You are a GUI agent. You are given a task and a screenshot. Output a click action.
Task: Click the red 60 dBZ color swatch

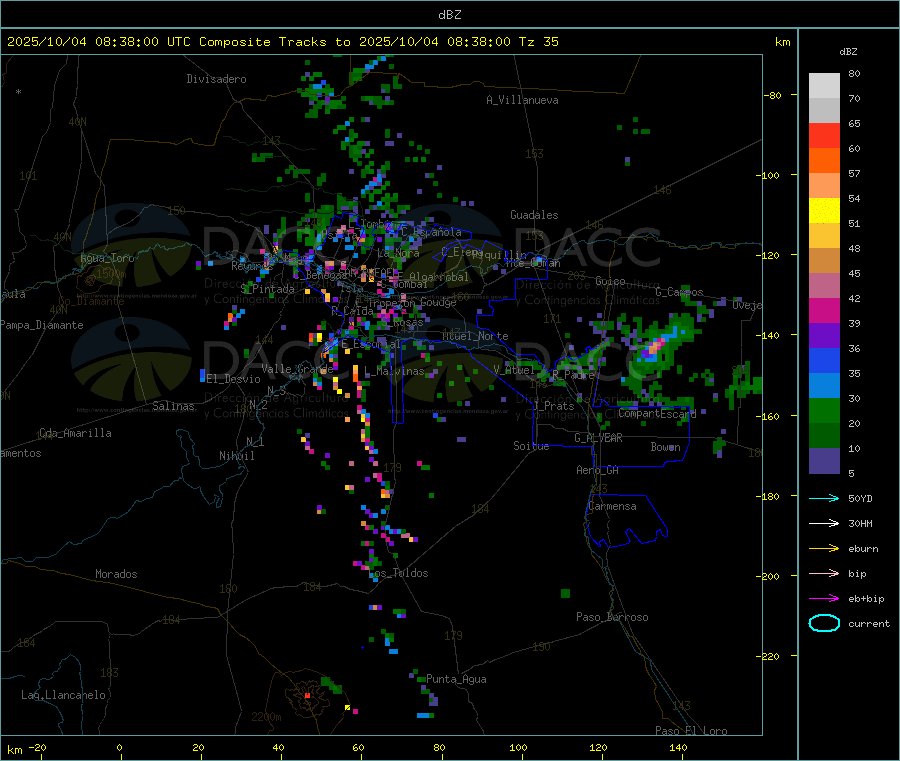[x=824, y=135]
